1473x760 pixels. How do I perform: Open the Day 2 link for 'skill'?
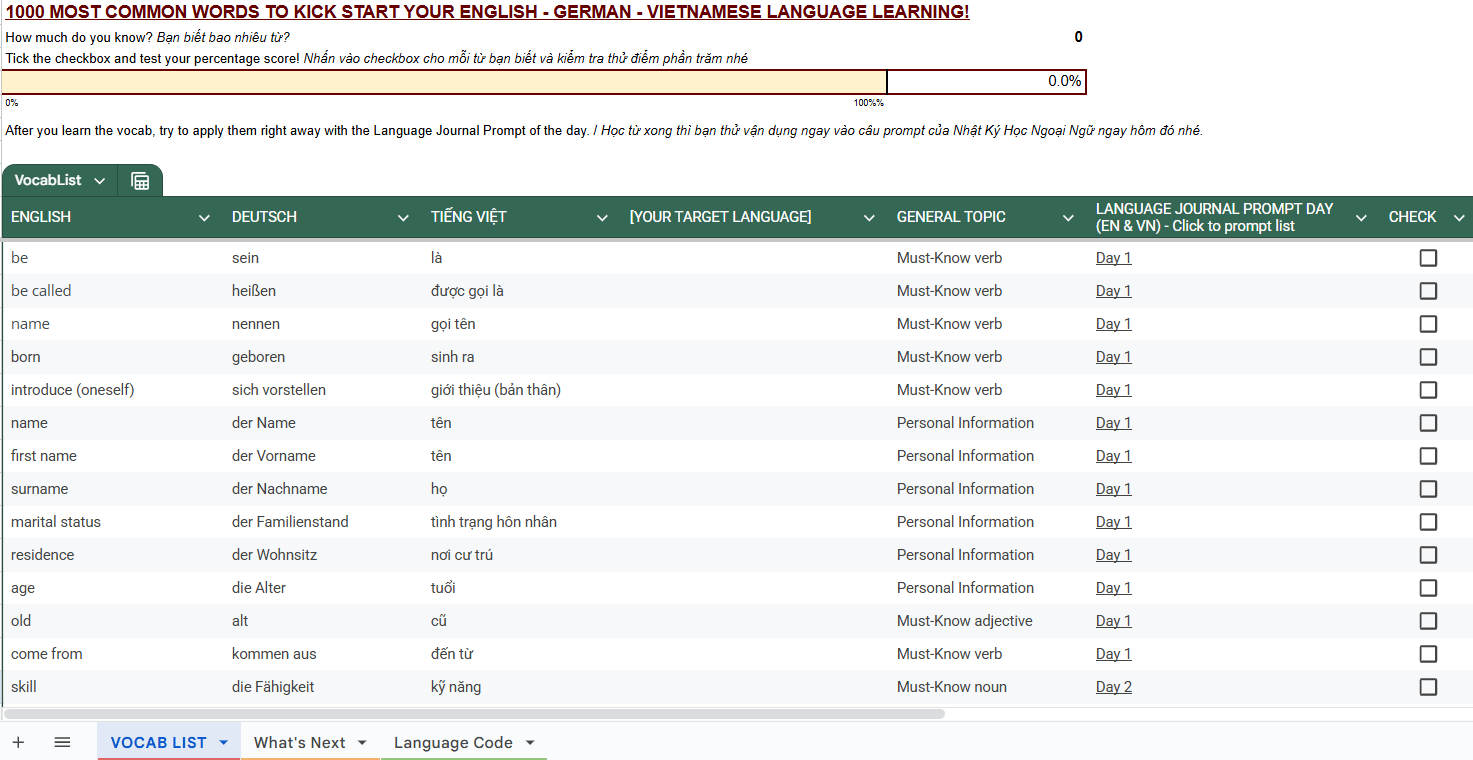click(x=1113, y=687)
